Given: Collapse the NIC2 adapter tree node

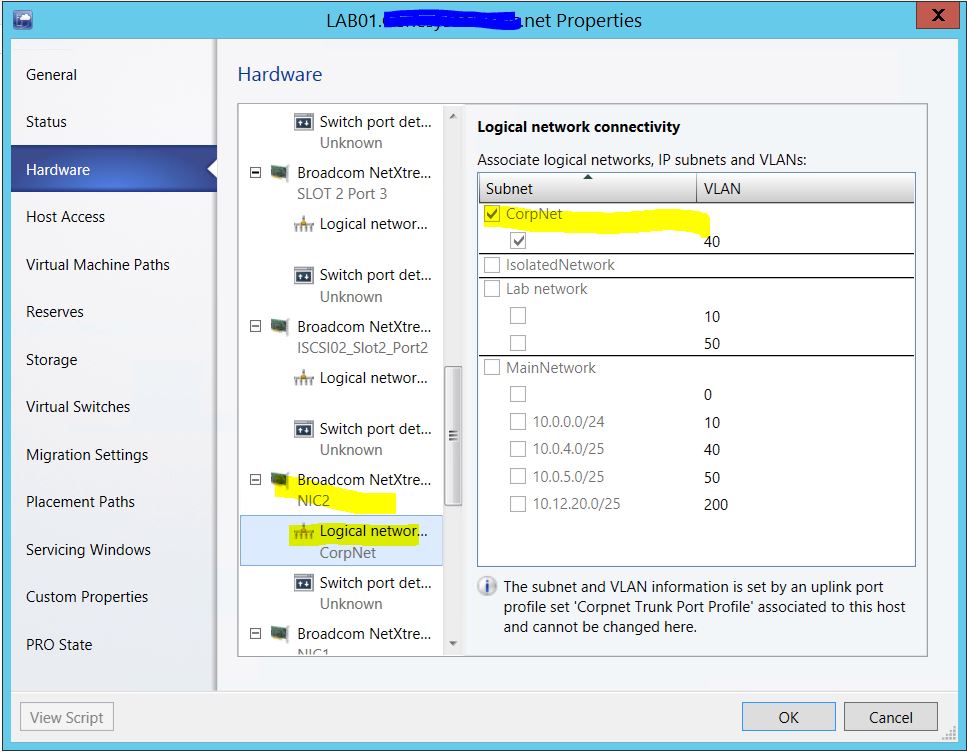Looking at the screenshot, I should pyautogui.click(x=255, y=480).
